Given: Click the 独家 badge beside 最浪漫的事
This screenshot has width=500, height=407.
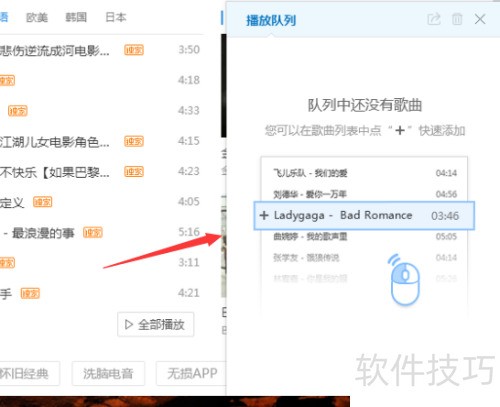Looking at the screenshot, I should [x=93, y=232].
